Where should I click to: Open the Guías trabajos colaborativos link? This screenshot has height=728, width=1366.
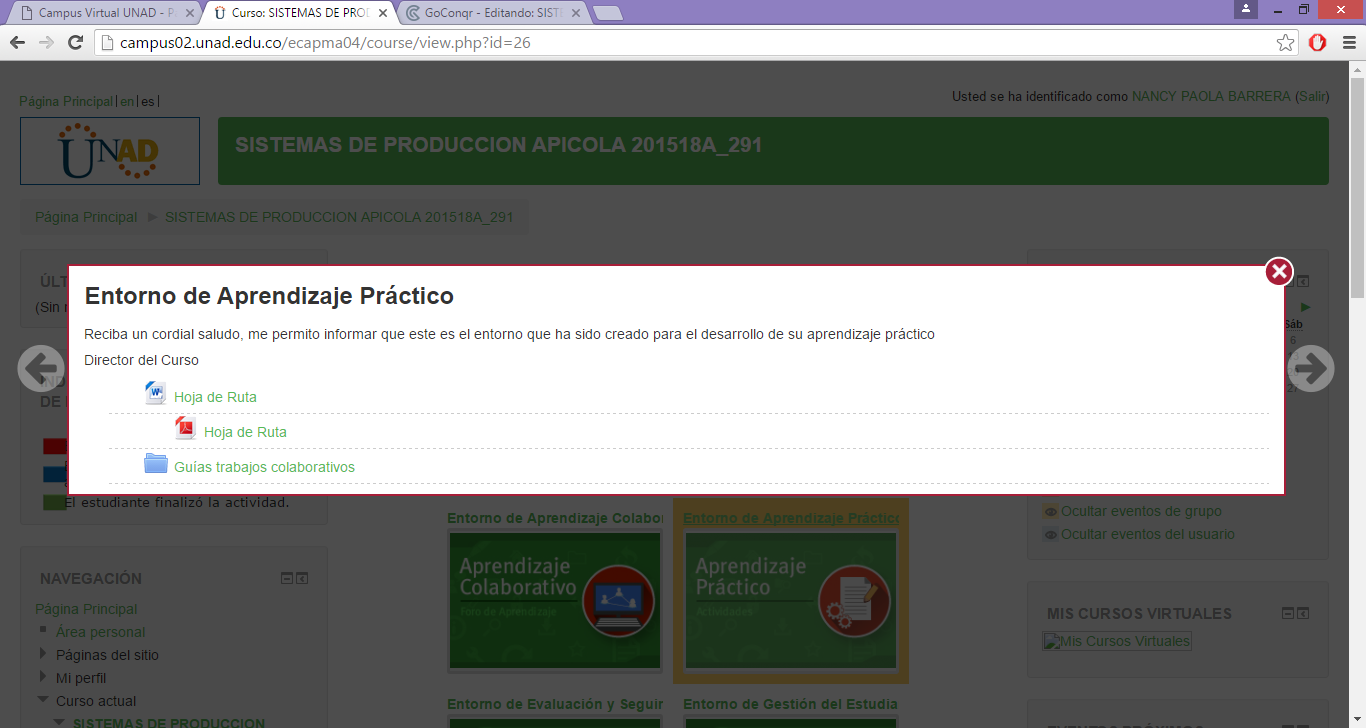point(264,467)
